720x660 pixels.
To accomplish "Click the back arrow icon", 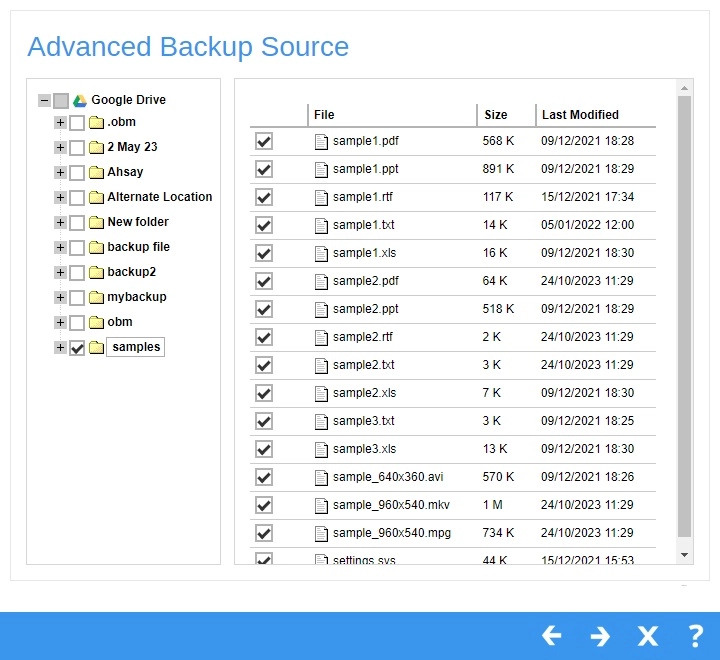I will (x=551, y=636).
